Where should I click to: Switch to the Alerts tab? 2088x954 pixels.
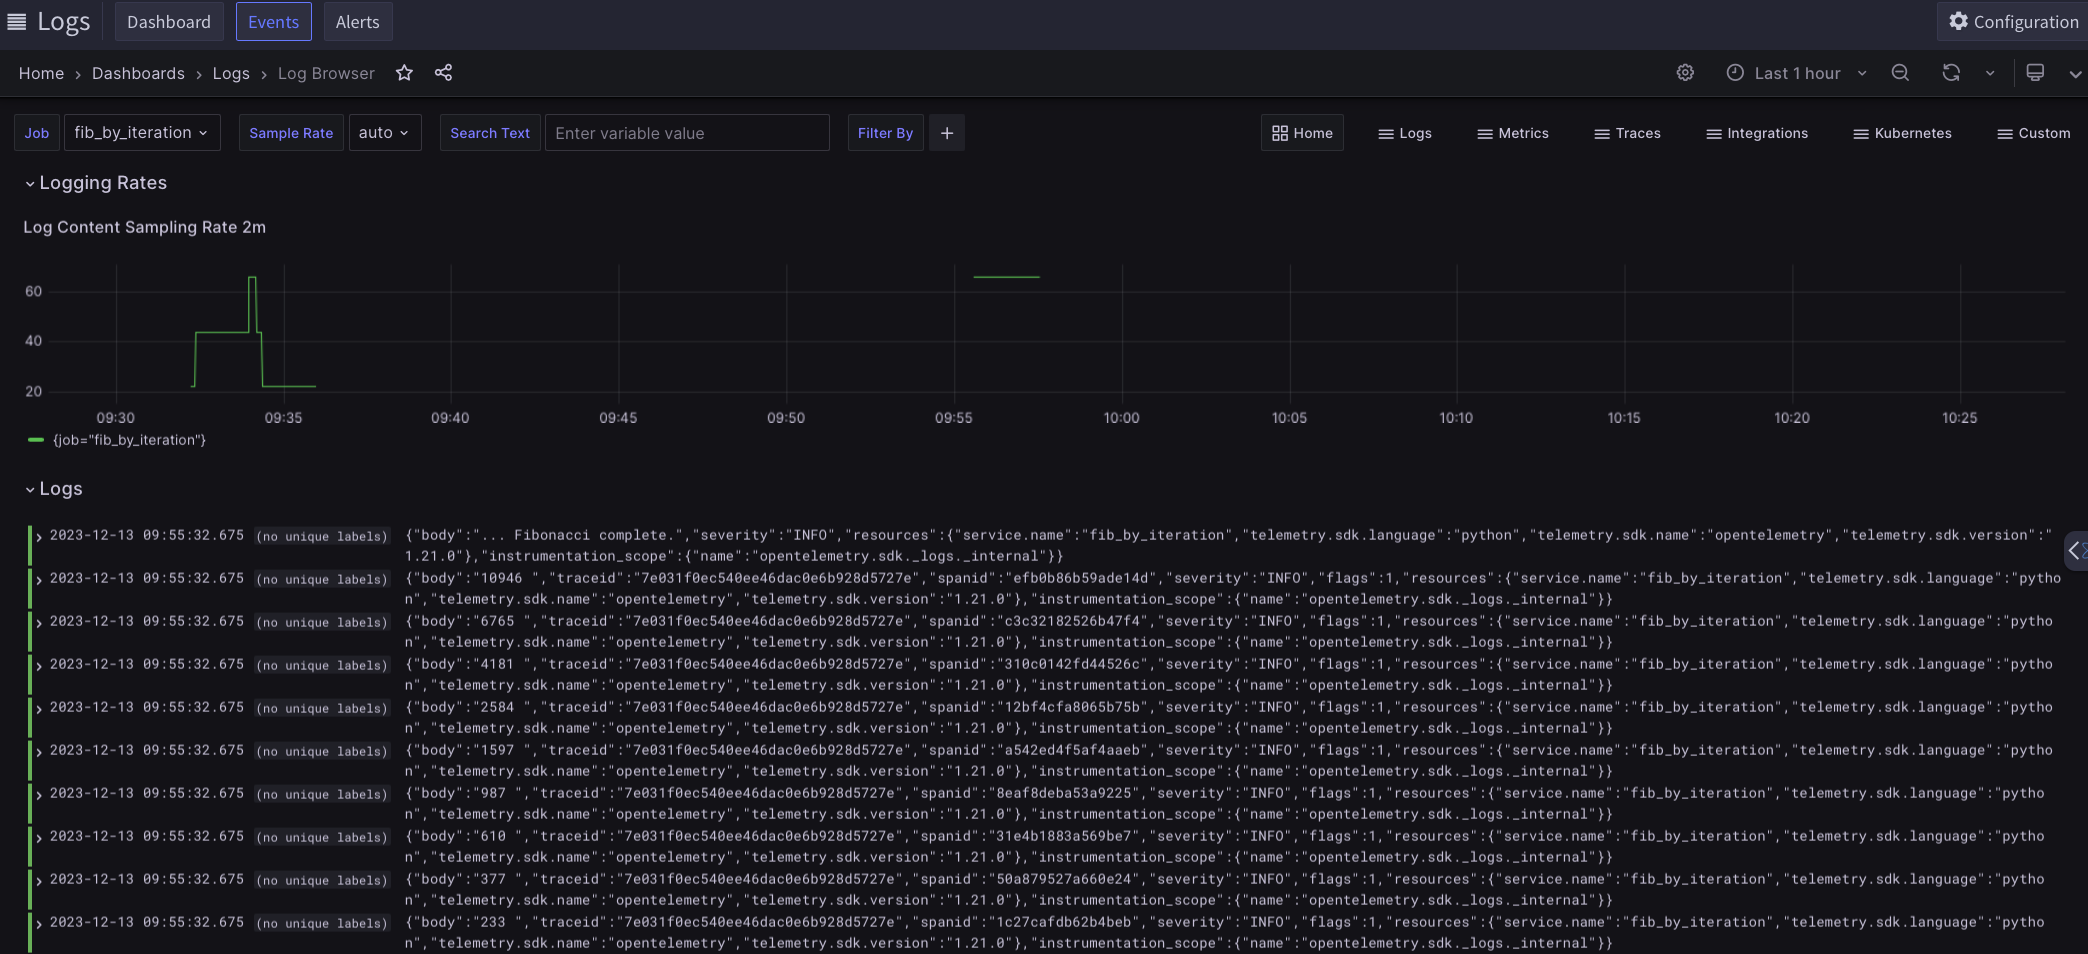pos(357,21)
